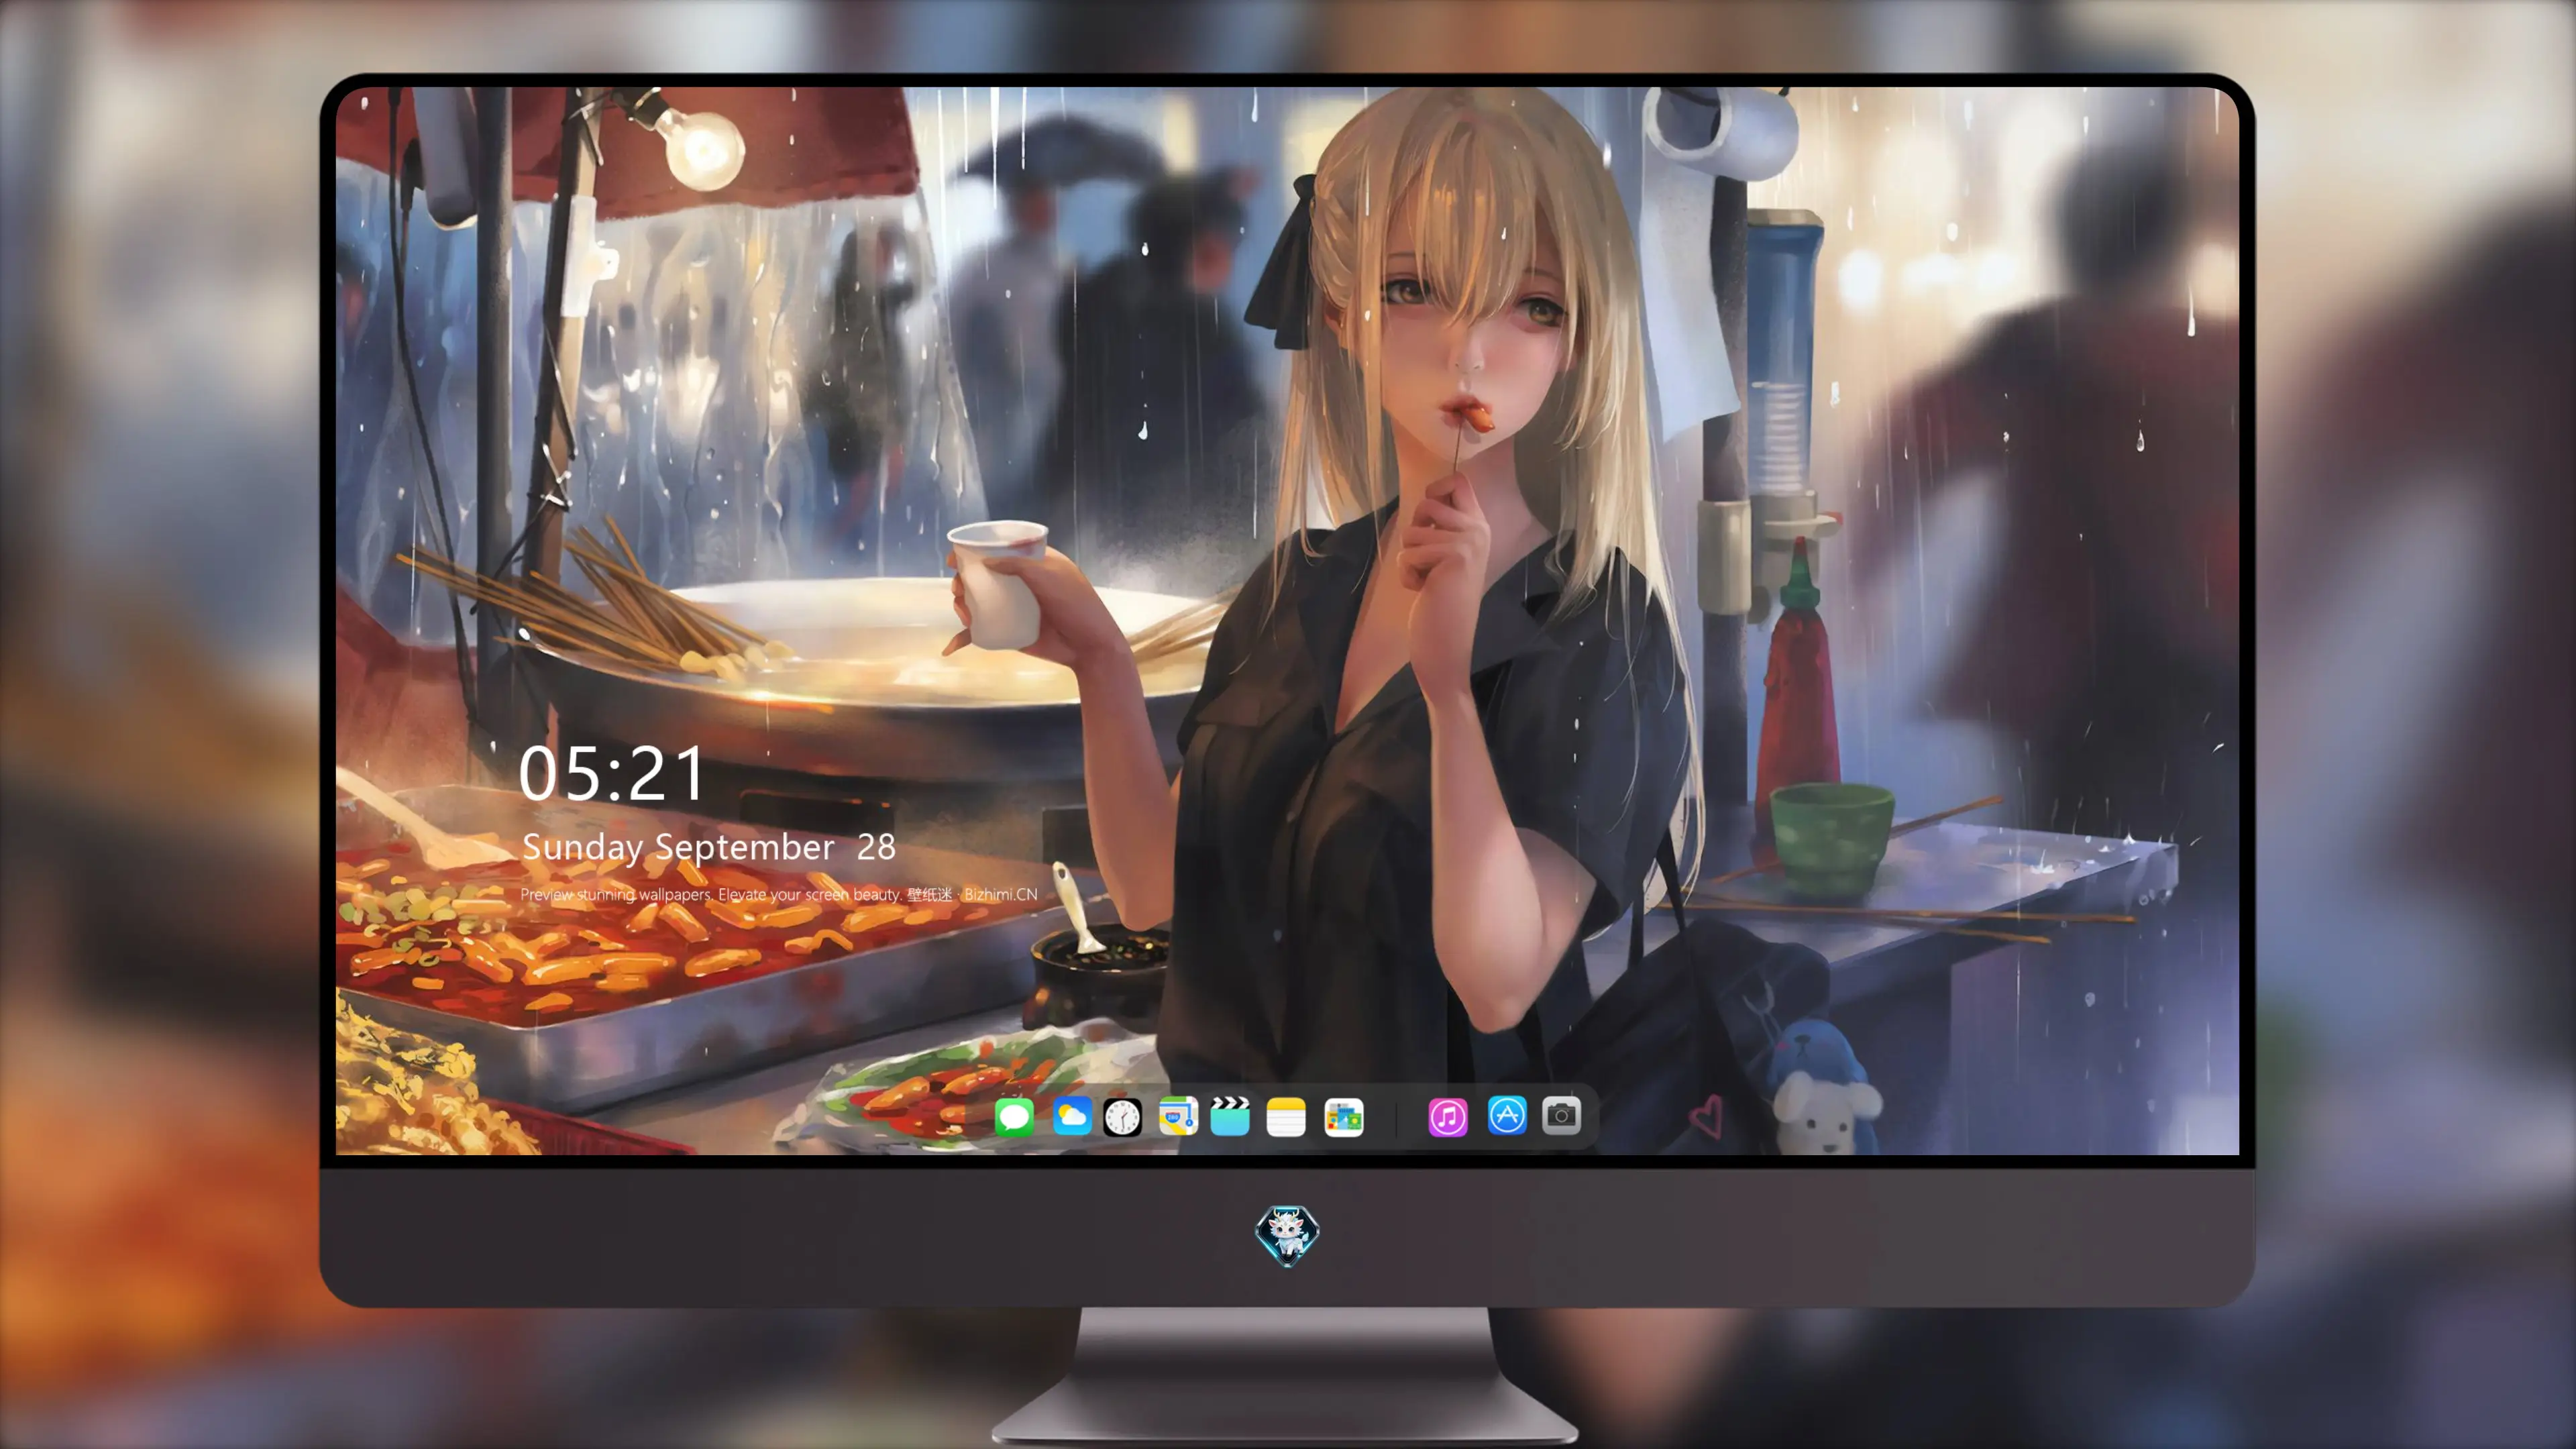Click the Bizhimi.CN wallpaper tagline text
Image resolution: width=2576 pixels, height=1449 pixels.
[x=779, y=894]
